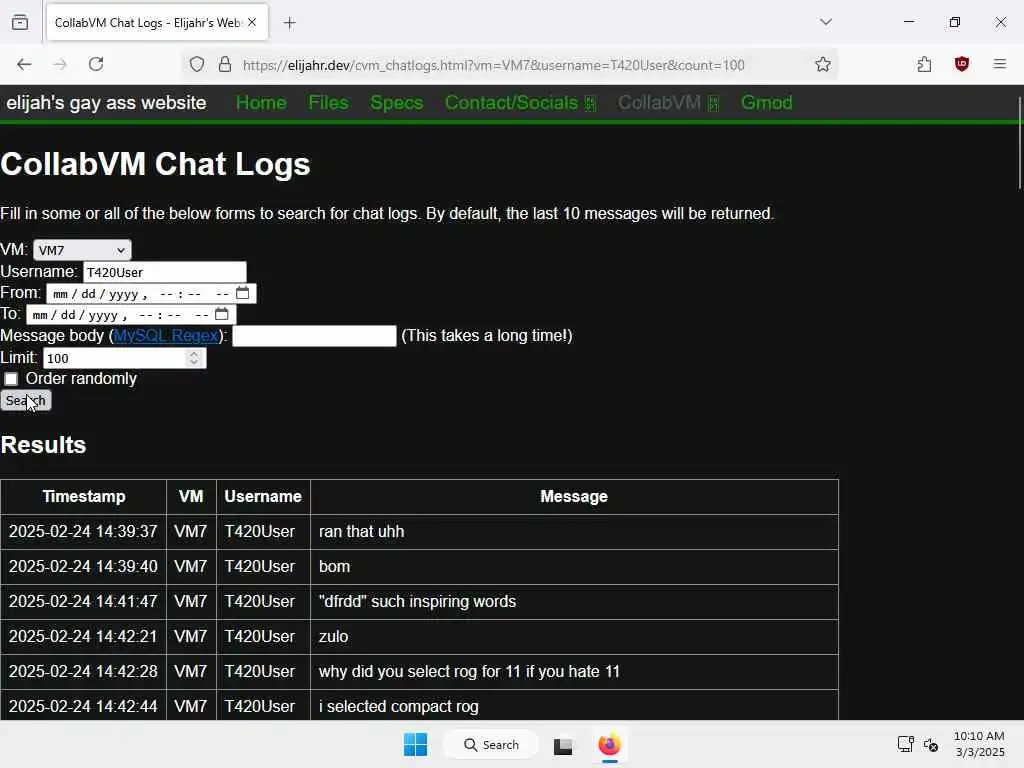List all tabs with the chevron
The width and height of the screenshot is (1024, 768).
[826, 22]
